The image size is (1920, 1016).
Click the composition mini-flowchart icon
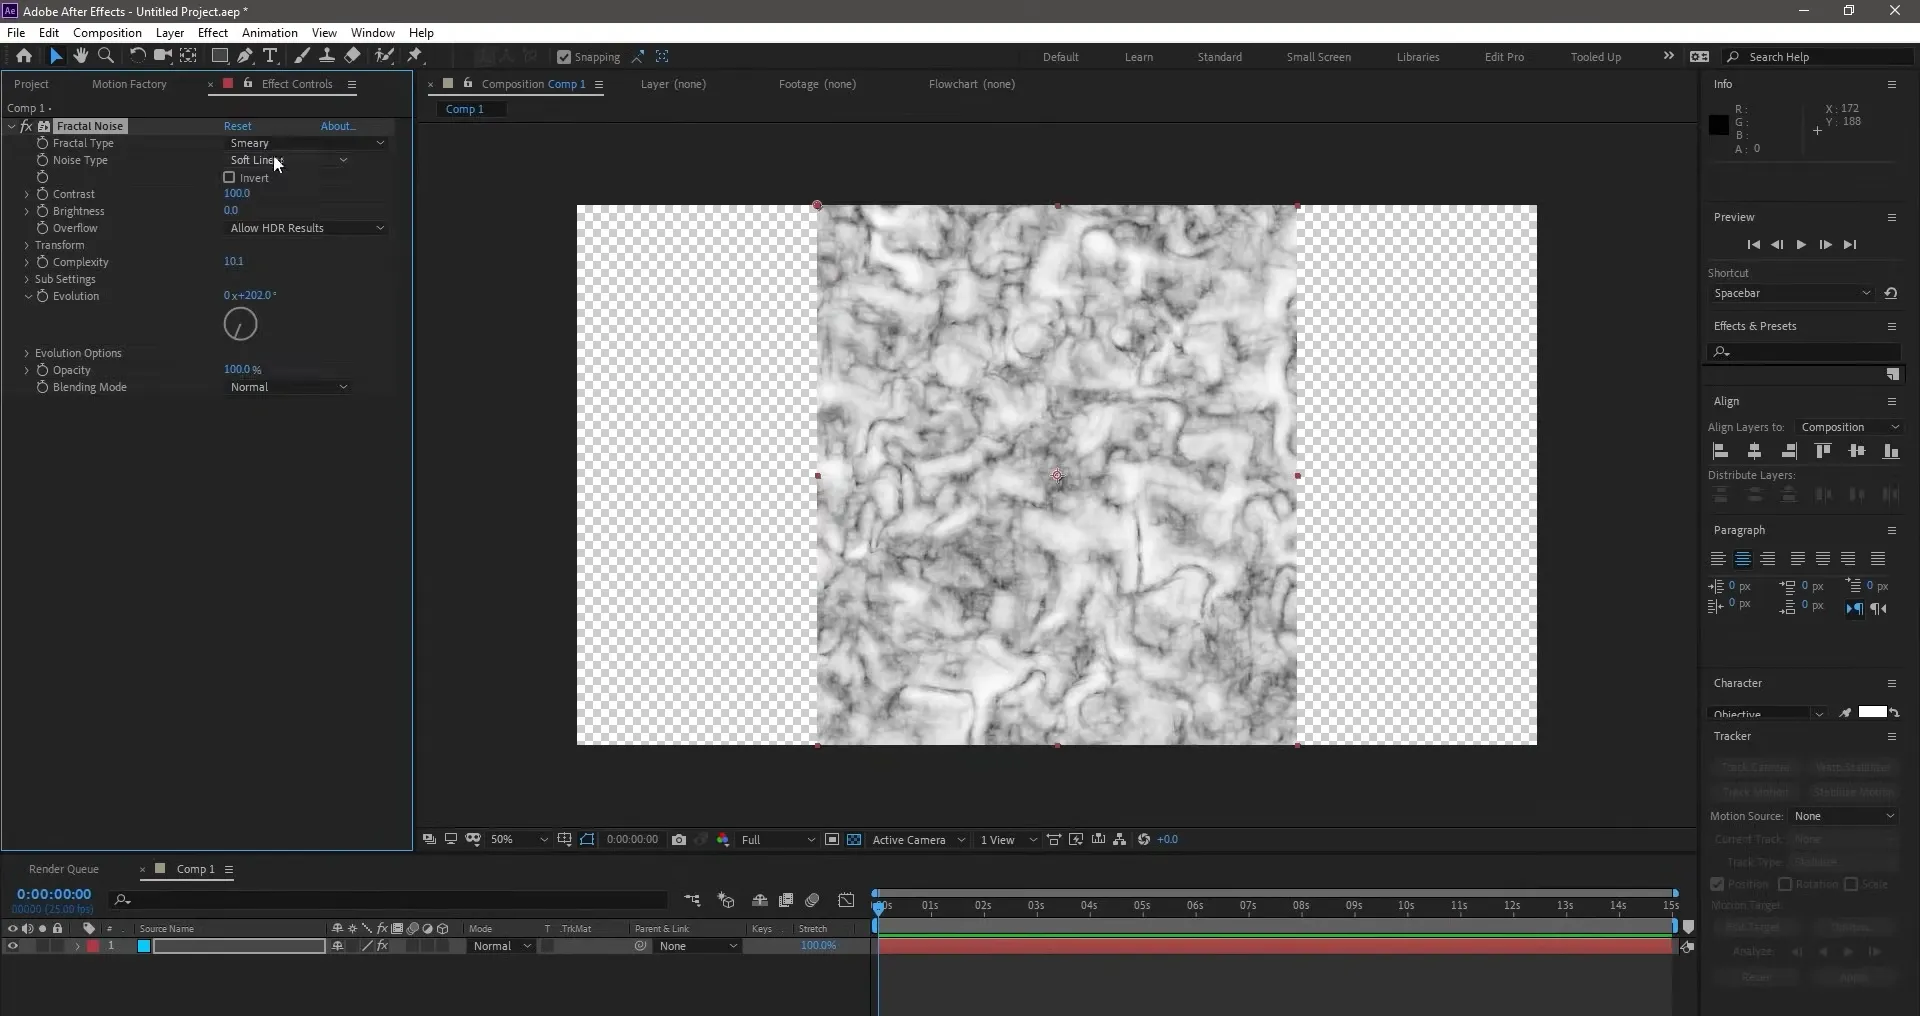point(692,900)
